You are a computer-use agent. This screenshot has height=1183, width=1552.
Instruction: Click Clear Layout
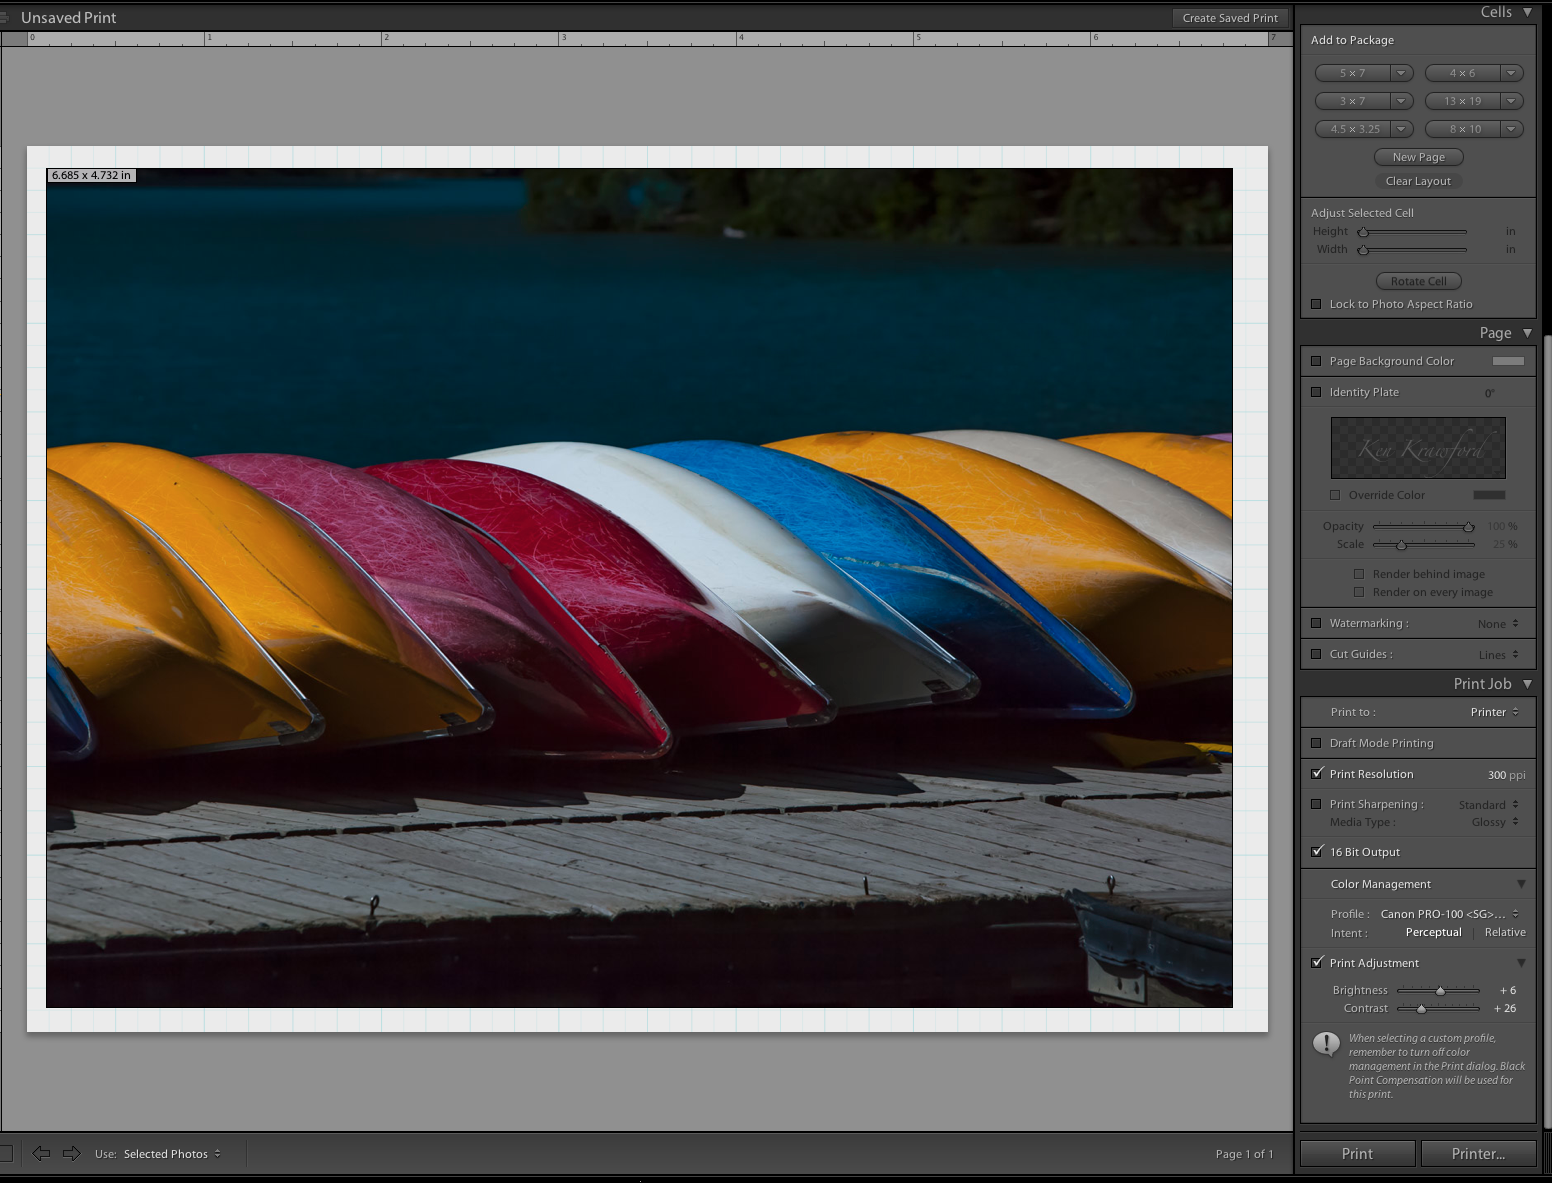coord(1418,181)
